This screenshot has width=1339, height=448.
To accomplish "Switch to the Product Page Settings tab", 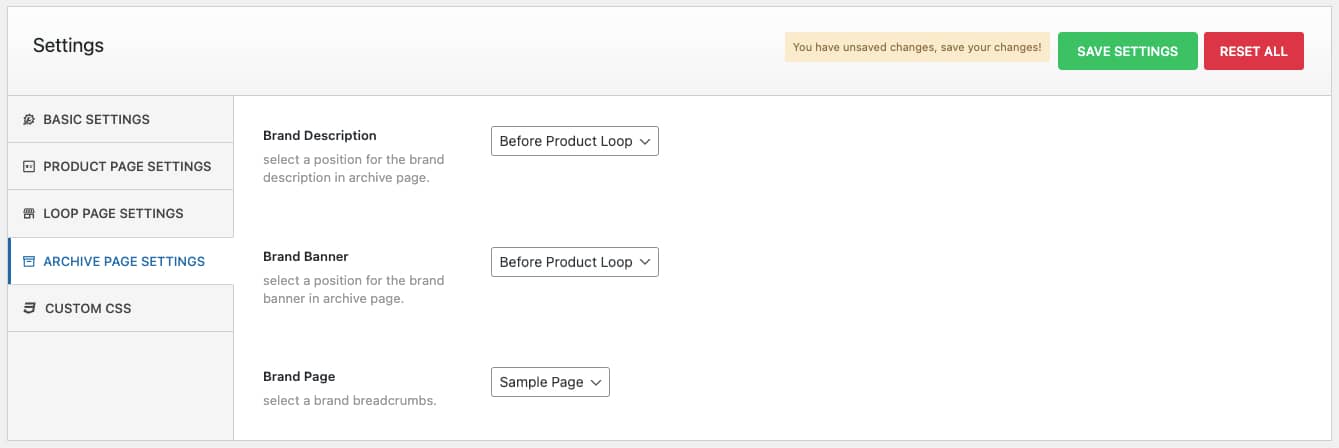I will [120, 166].
